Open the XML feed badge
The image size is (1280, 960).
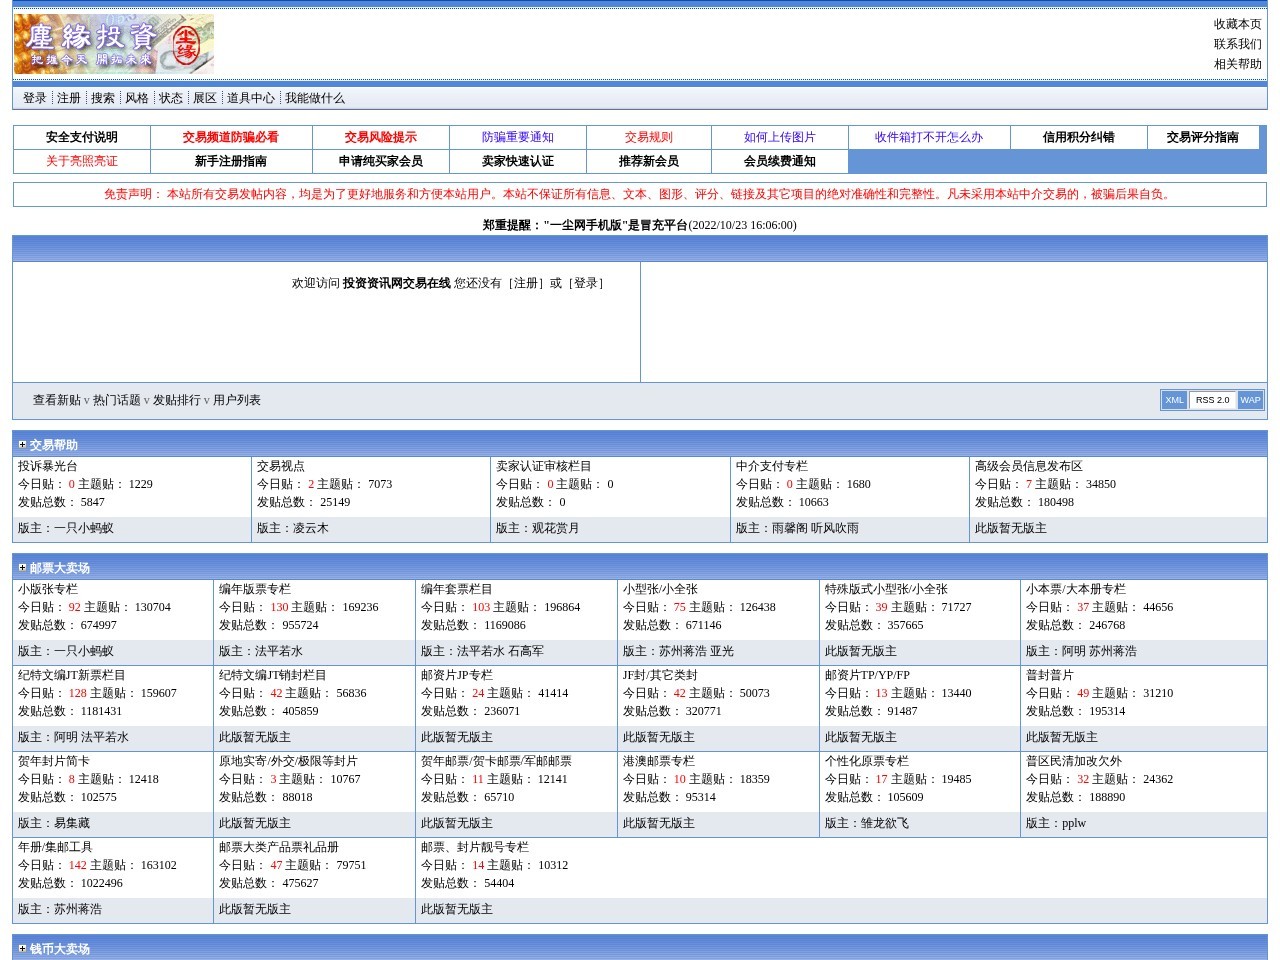tap(1174, 400)
